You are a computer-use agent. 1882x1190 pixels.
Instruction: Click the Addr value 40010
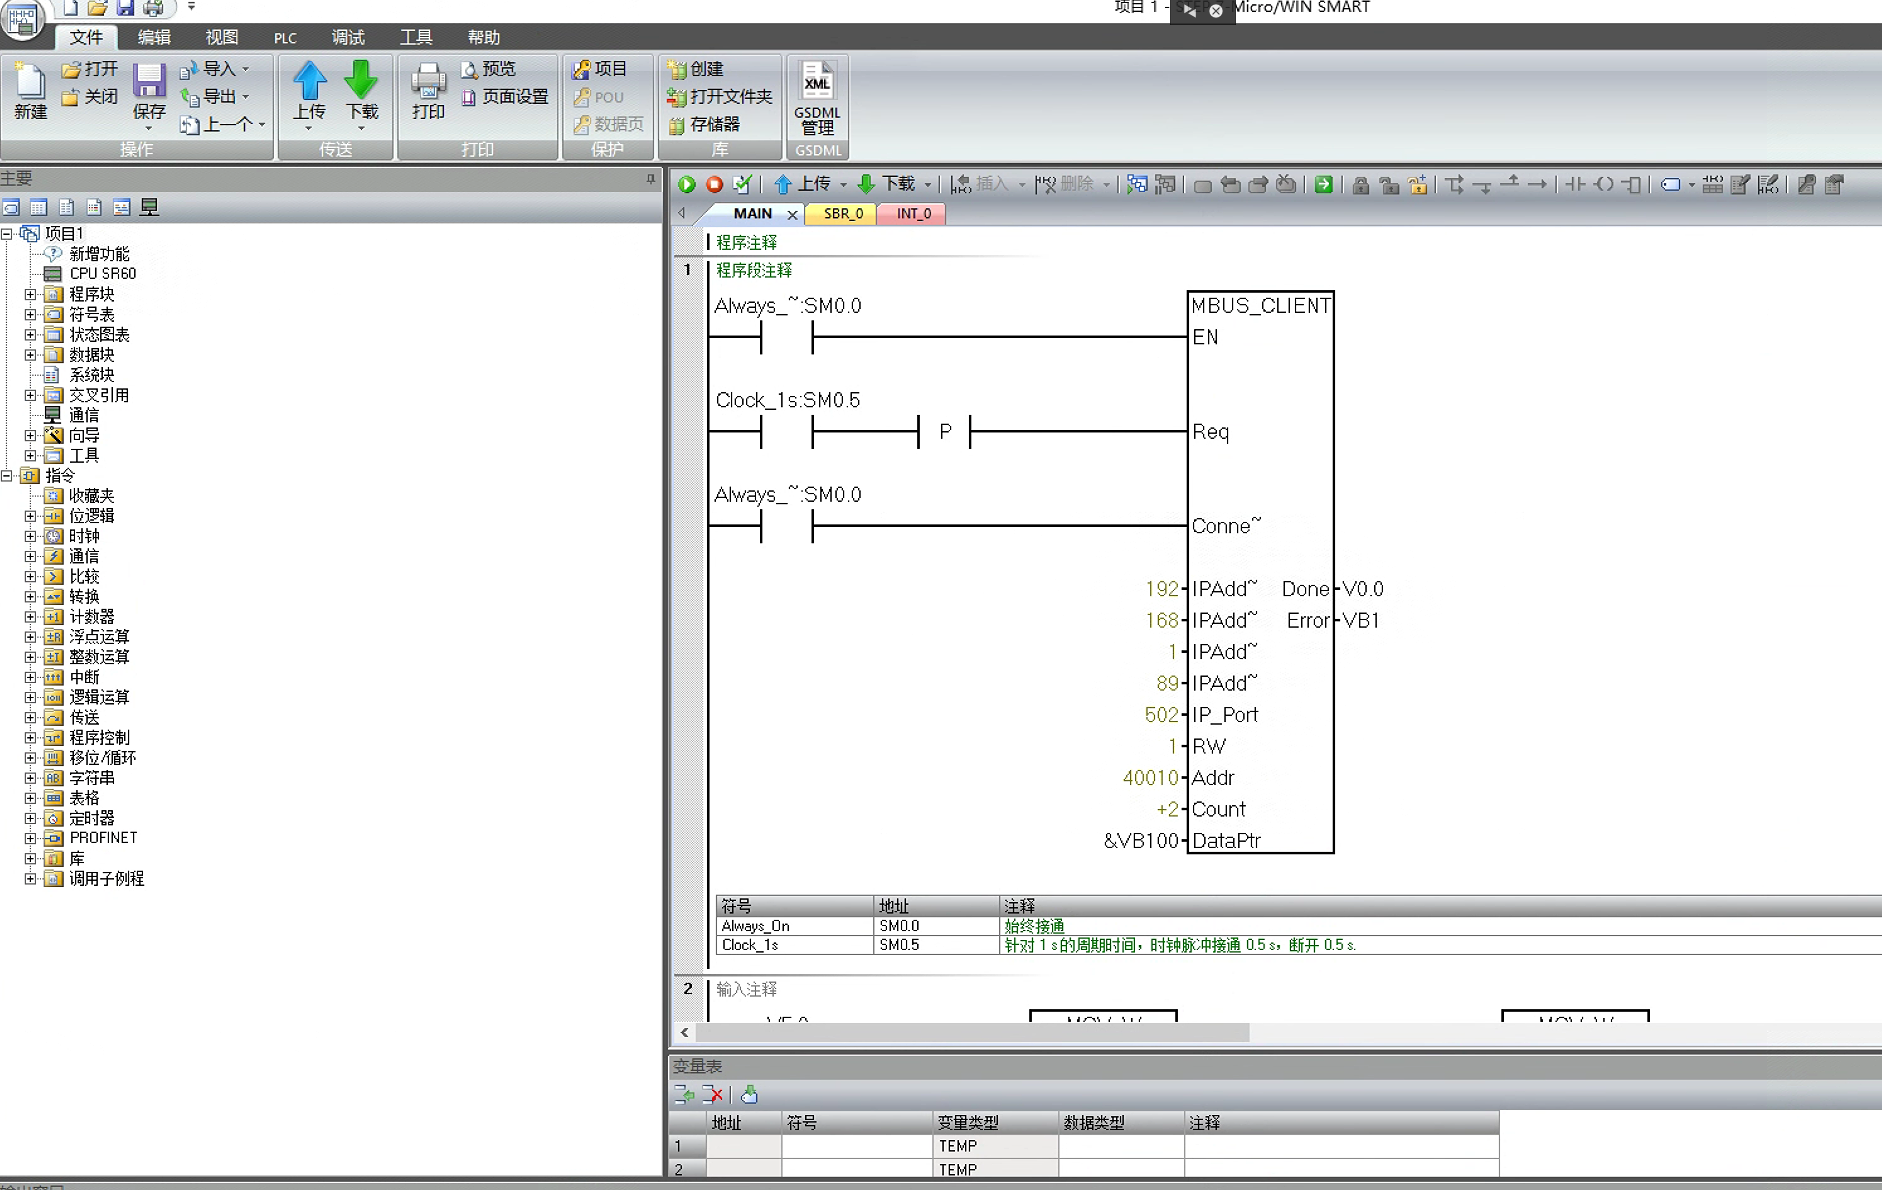[x=1150, y=778]
